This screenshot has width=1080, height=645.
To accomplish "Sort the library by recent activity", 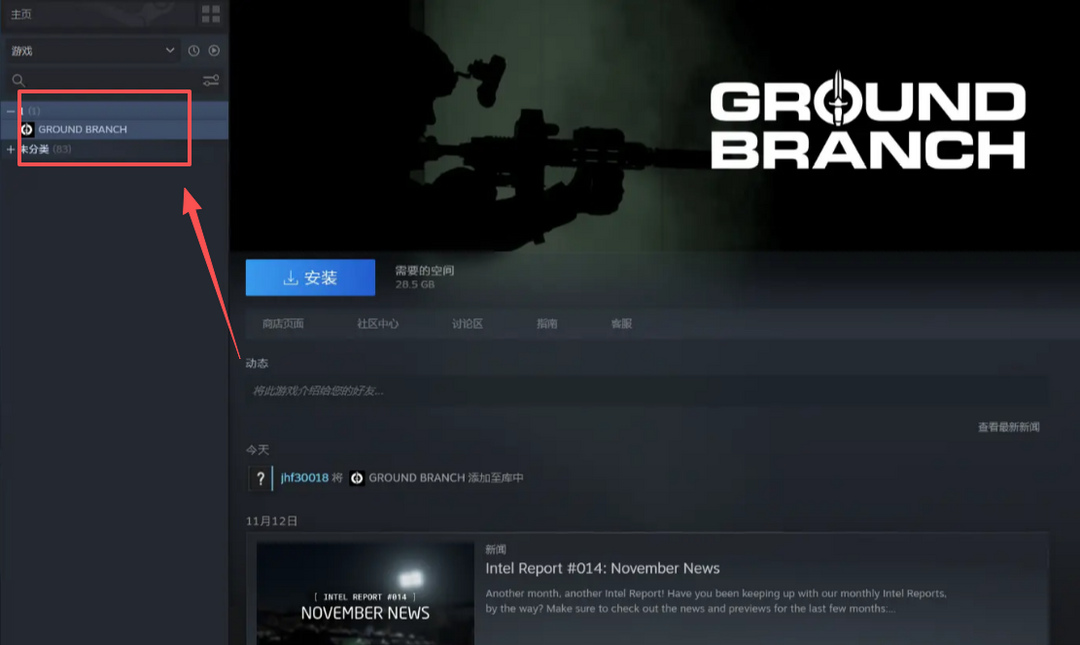I will (x=194, y=51).
